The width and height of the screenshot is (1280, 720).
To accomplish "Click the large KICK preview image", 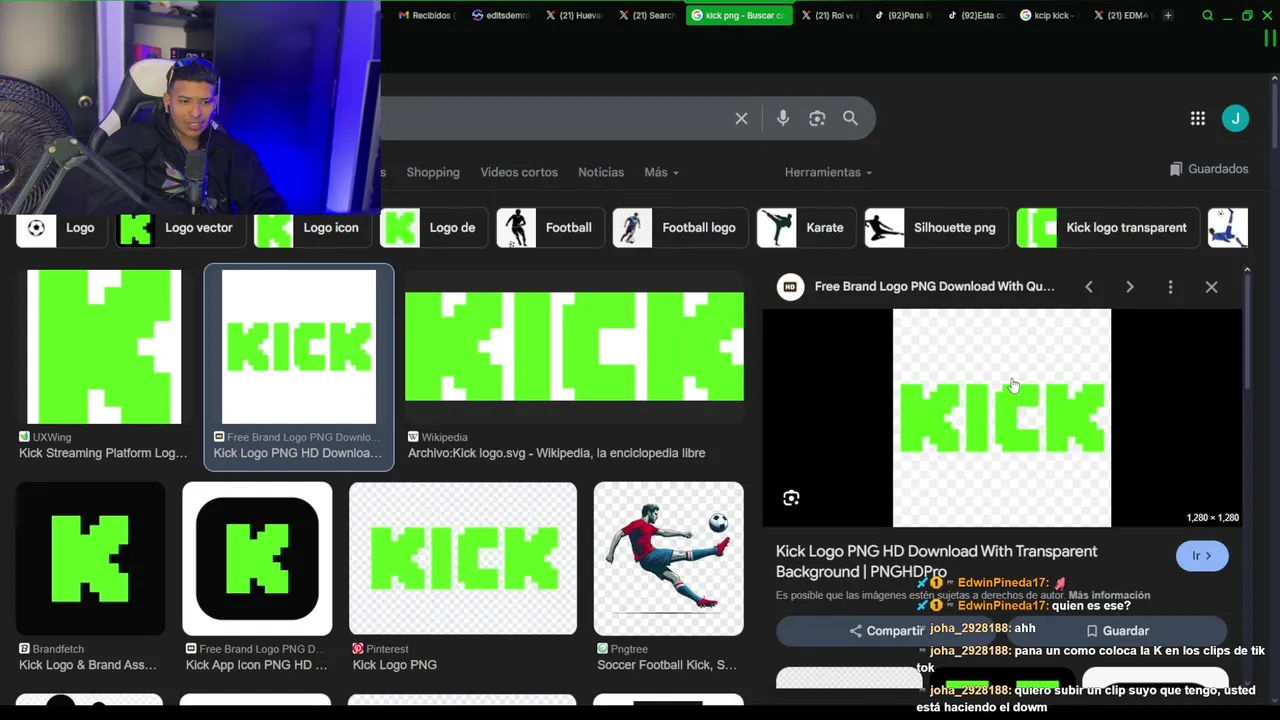I will click(1002, 418).
